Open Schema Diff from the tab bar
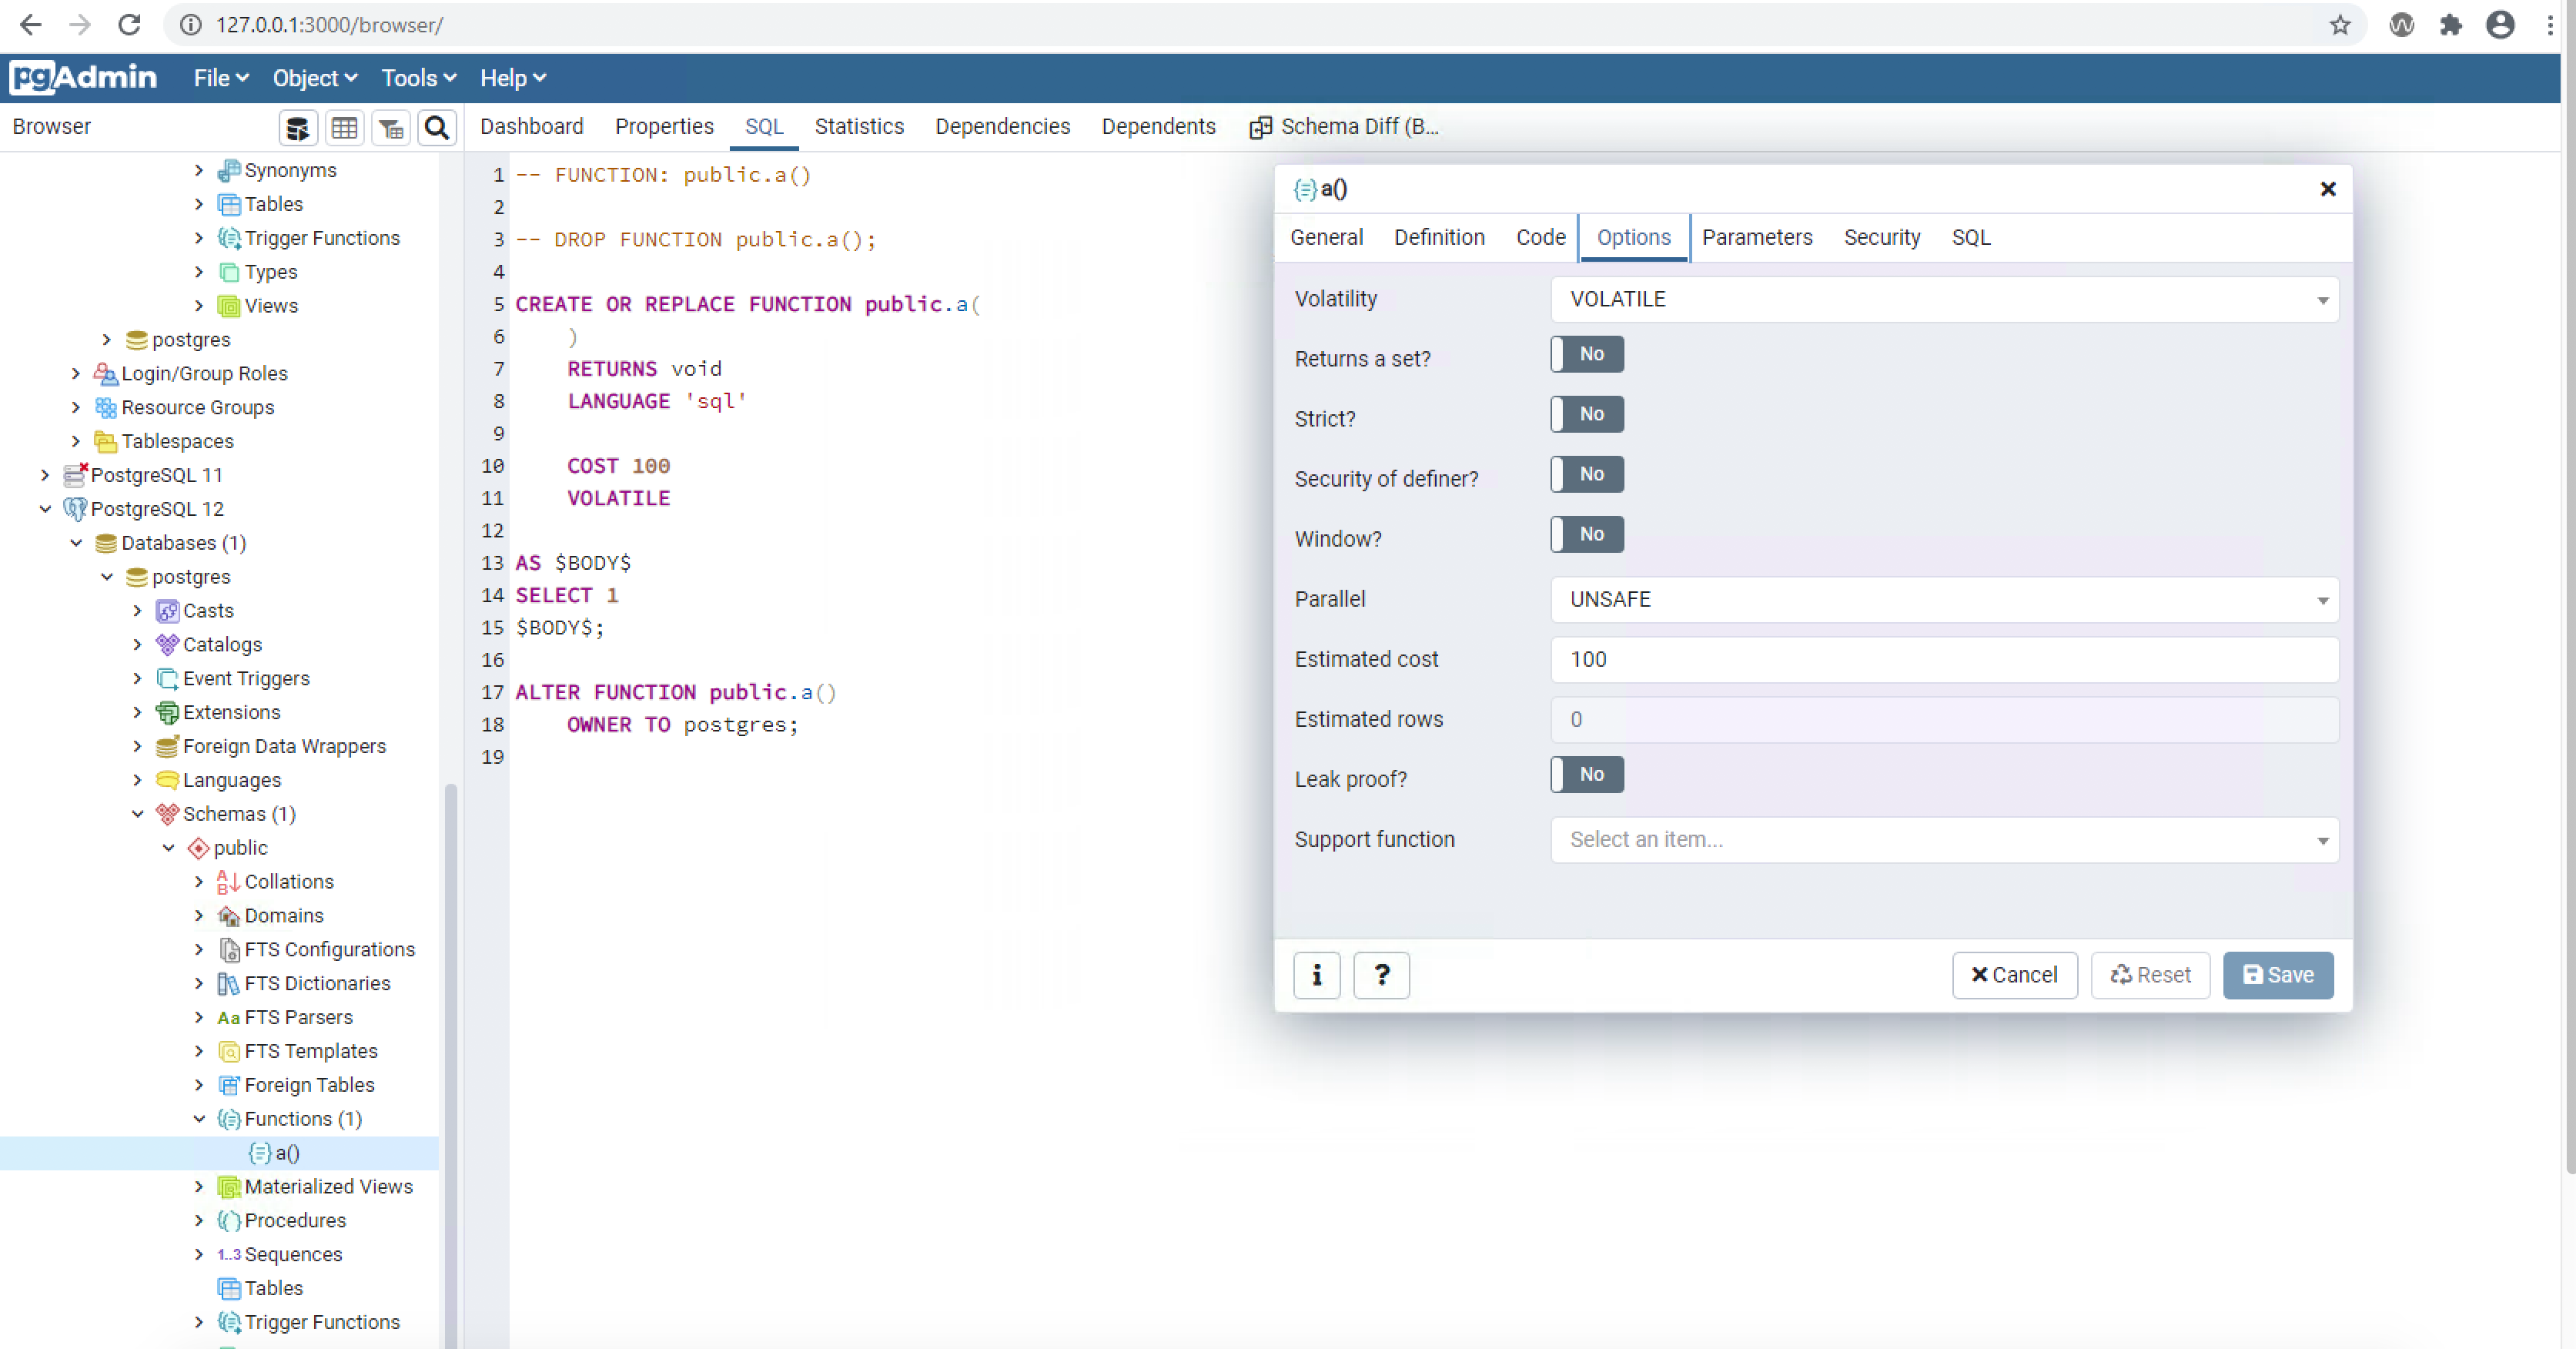2576x1349 pixels. tap(1345, 126)
